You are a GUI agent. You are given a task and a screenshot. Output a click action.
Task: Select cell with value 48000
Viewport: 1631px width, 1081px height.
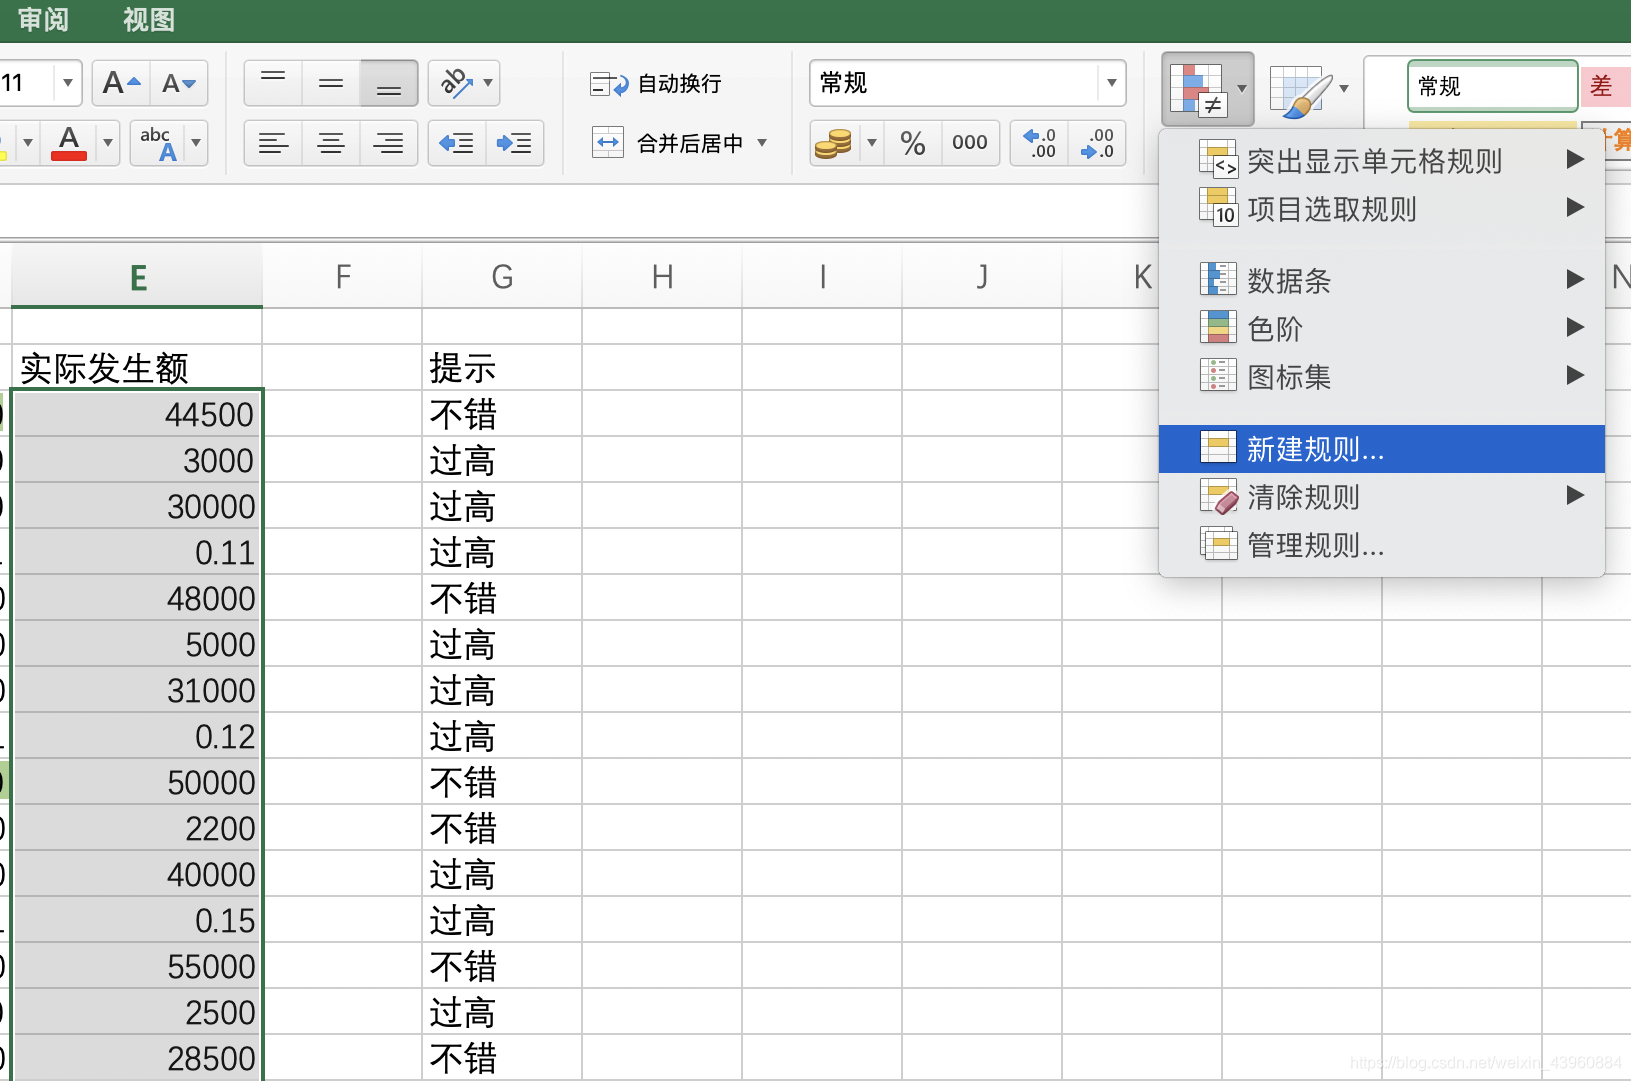(x=137, y=598)
